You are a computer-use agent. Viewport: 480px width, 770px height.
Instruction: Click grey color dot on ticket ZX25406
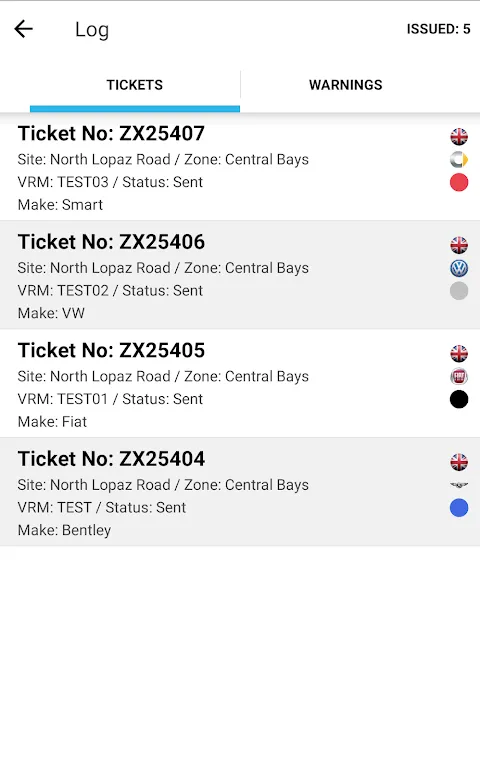pyautogui.click(x=459, y=291)
